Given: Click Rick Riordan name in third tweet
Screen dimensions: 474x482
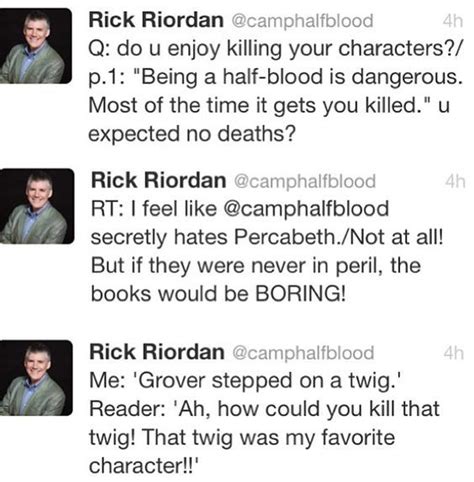Looking at the screenshot, I should 157,352.
